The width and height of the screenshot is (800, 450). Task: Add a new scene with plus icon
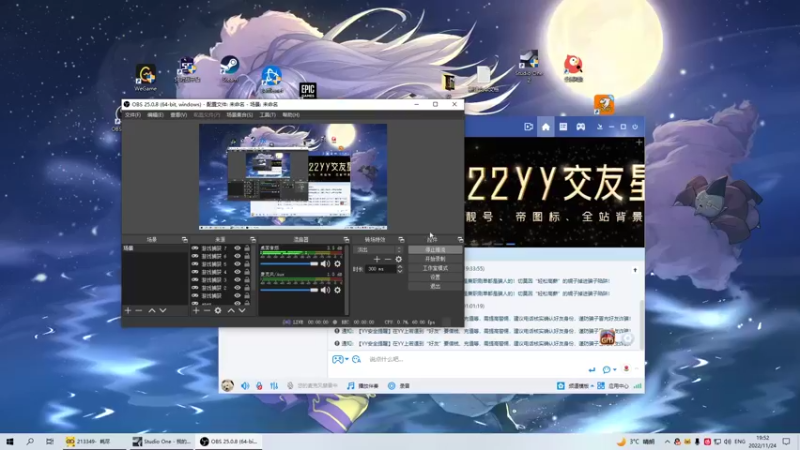tap(128, 310)
